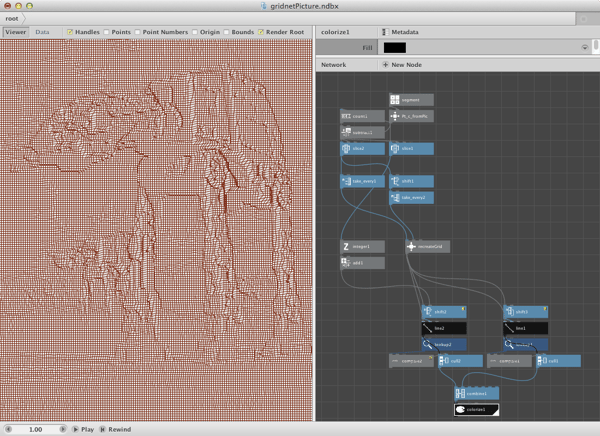Enable the Points checkbox
Image resolution: width=600 pixels, height=436 pixels.
(x=106, y=32)
